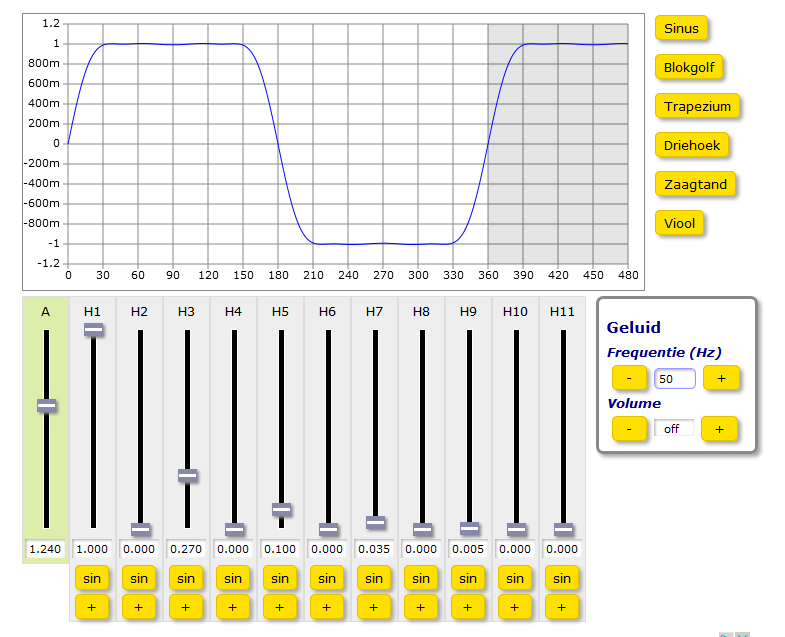Click the Volume field showing off
This screenshot has width=785, height=637.
click(673, 429)
